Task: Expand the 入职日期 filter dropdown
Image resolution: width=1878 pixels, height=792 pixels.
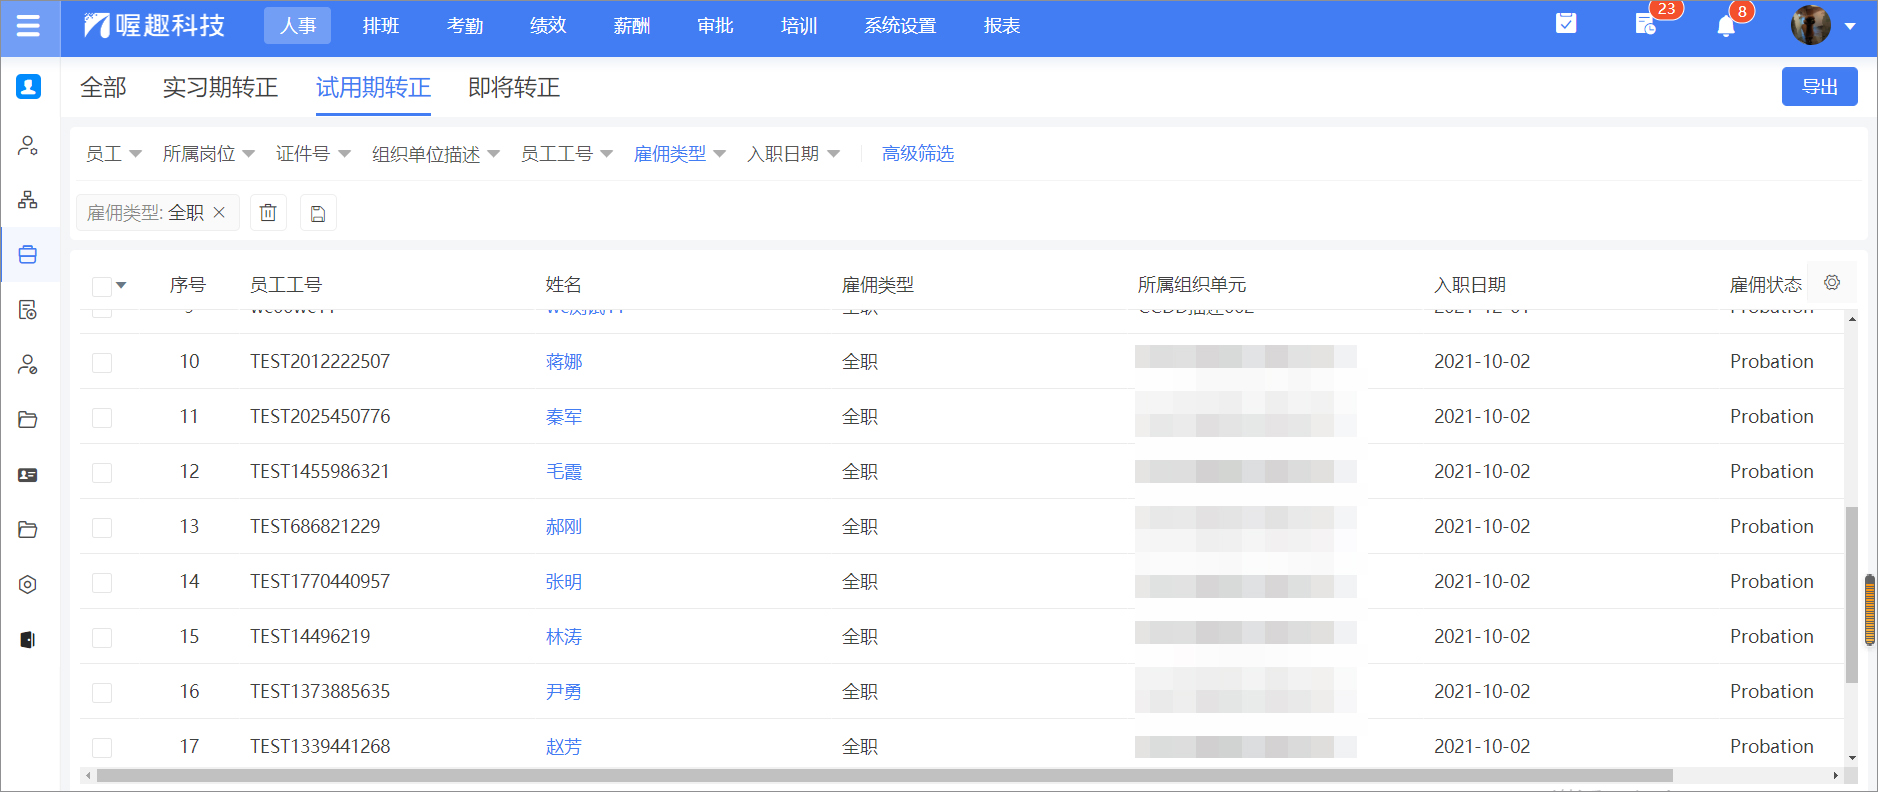Action: click(x=793, y=154)
